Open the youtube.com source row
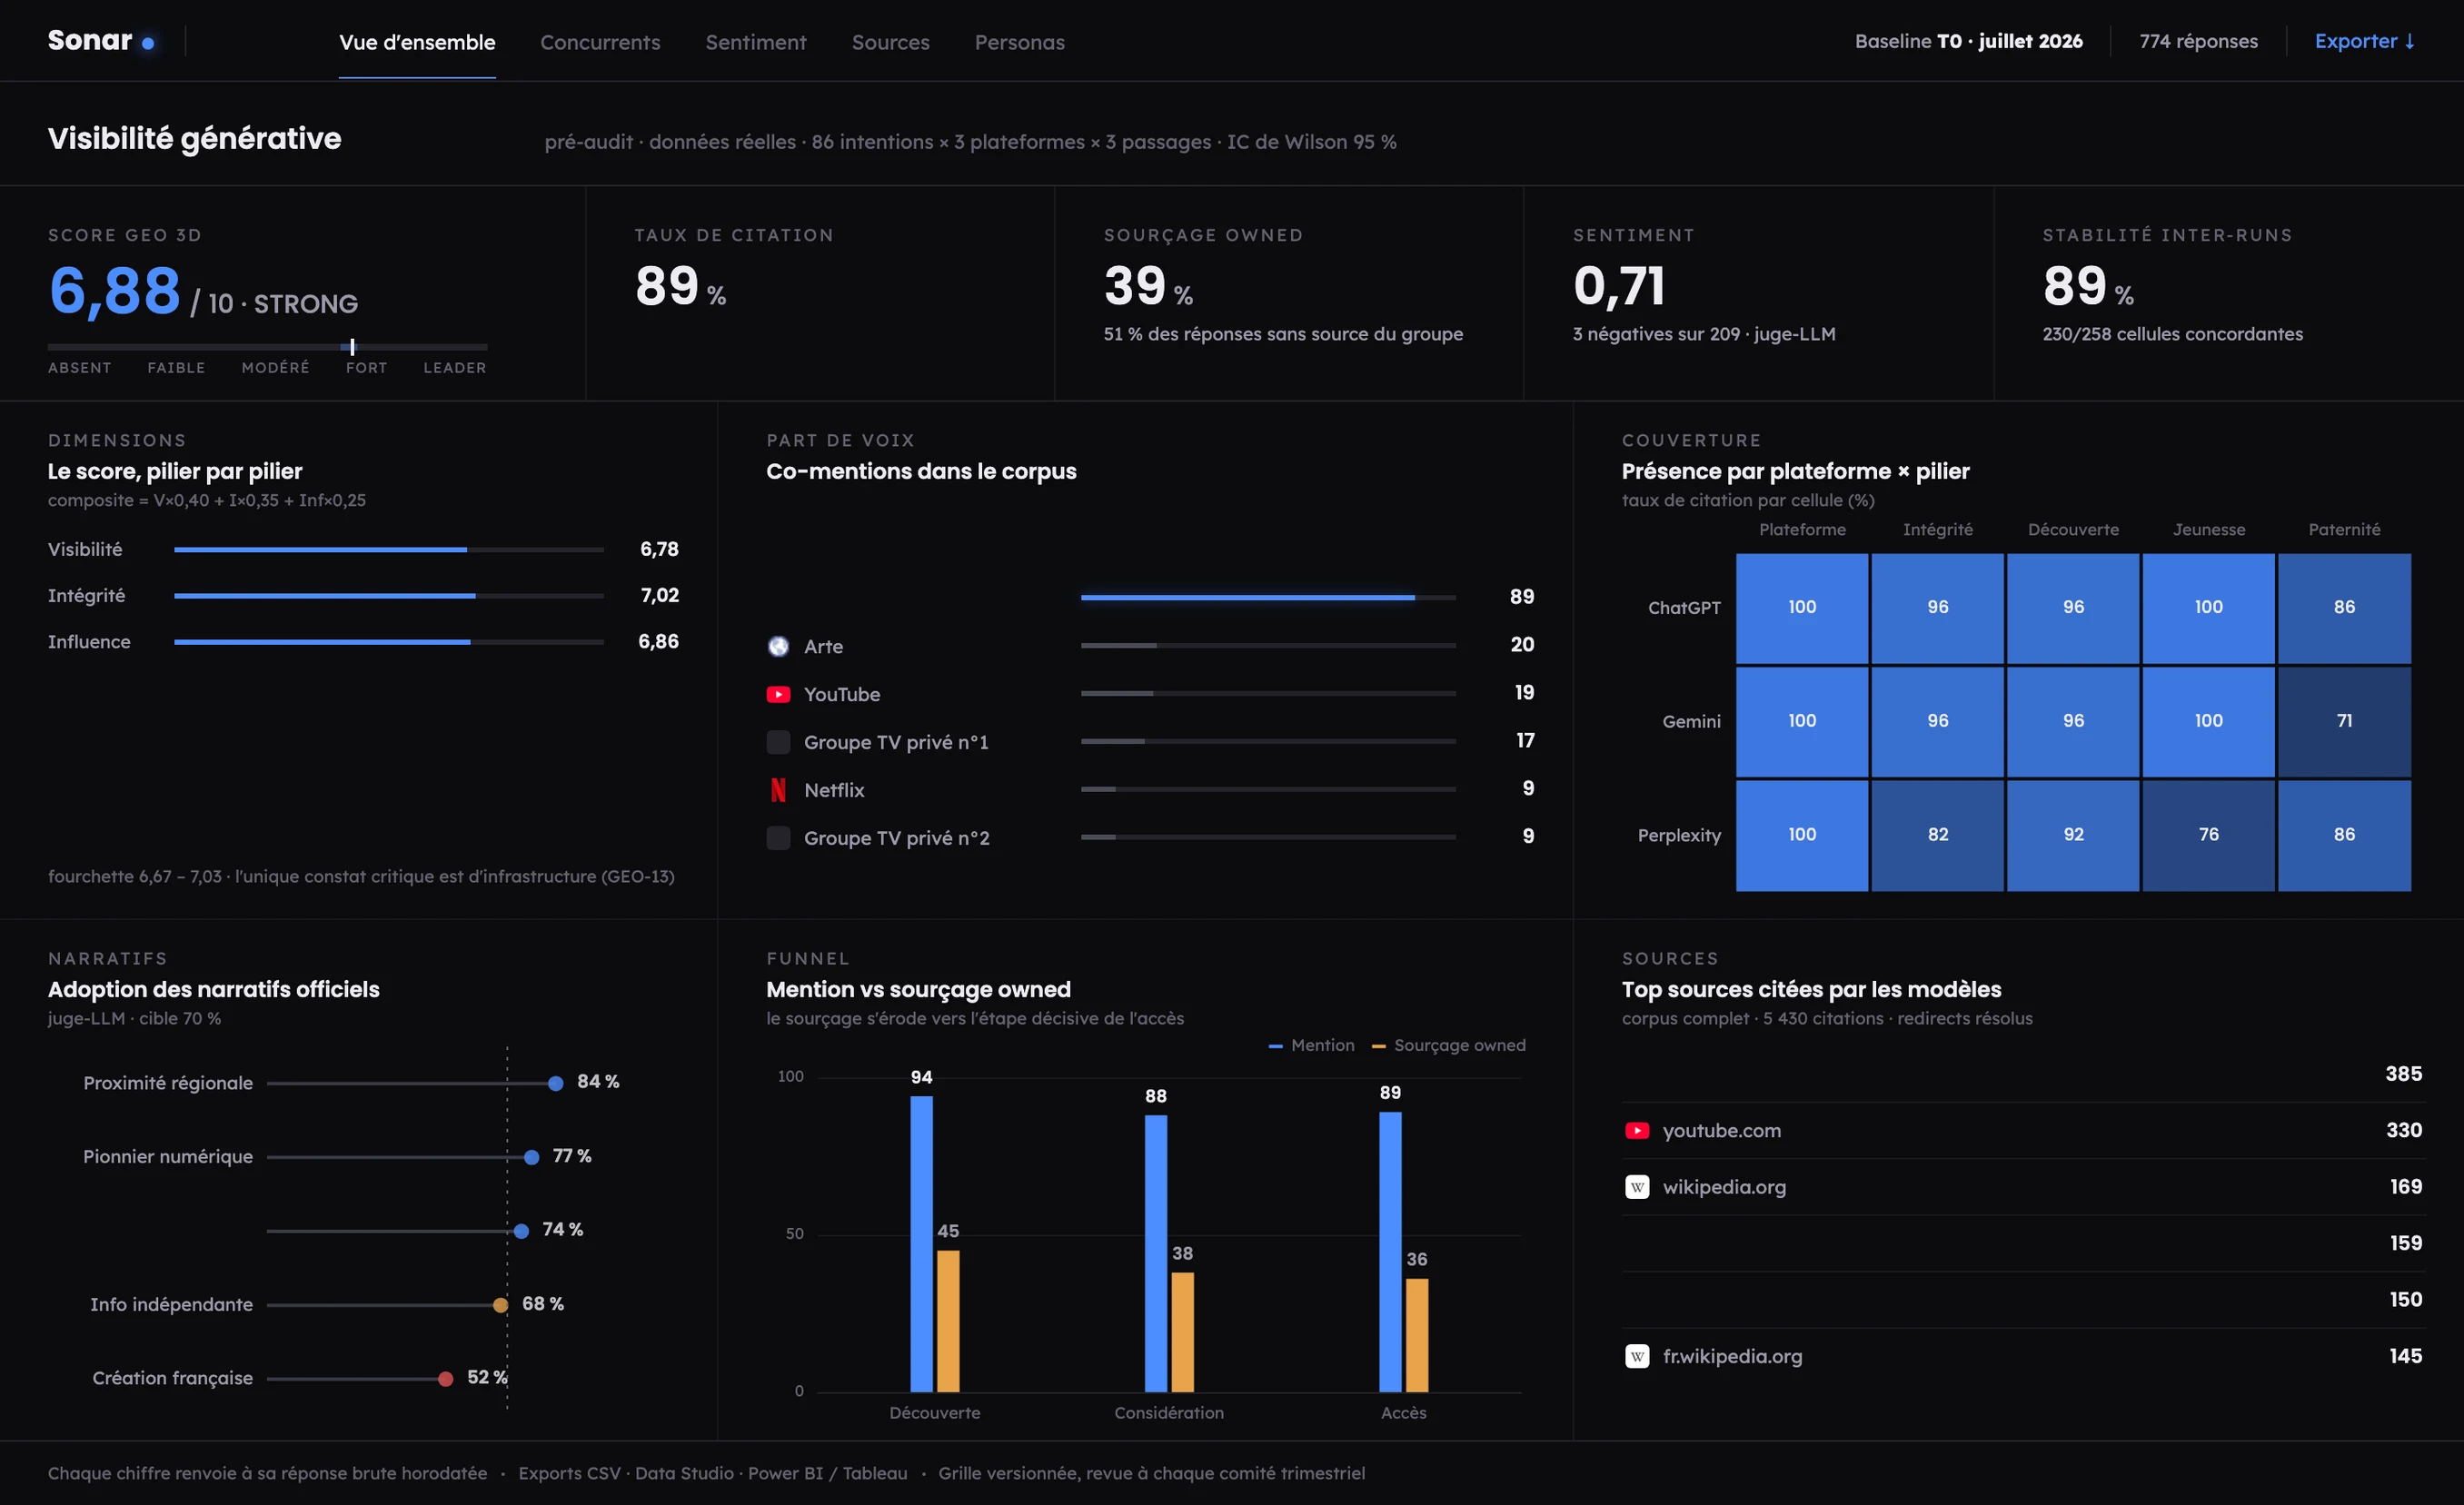Viewport: 2464px width, 1505px height. click(x=2022, y=1130)
